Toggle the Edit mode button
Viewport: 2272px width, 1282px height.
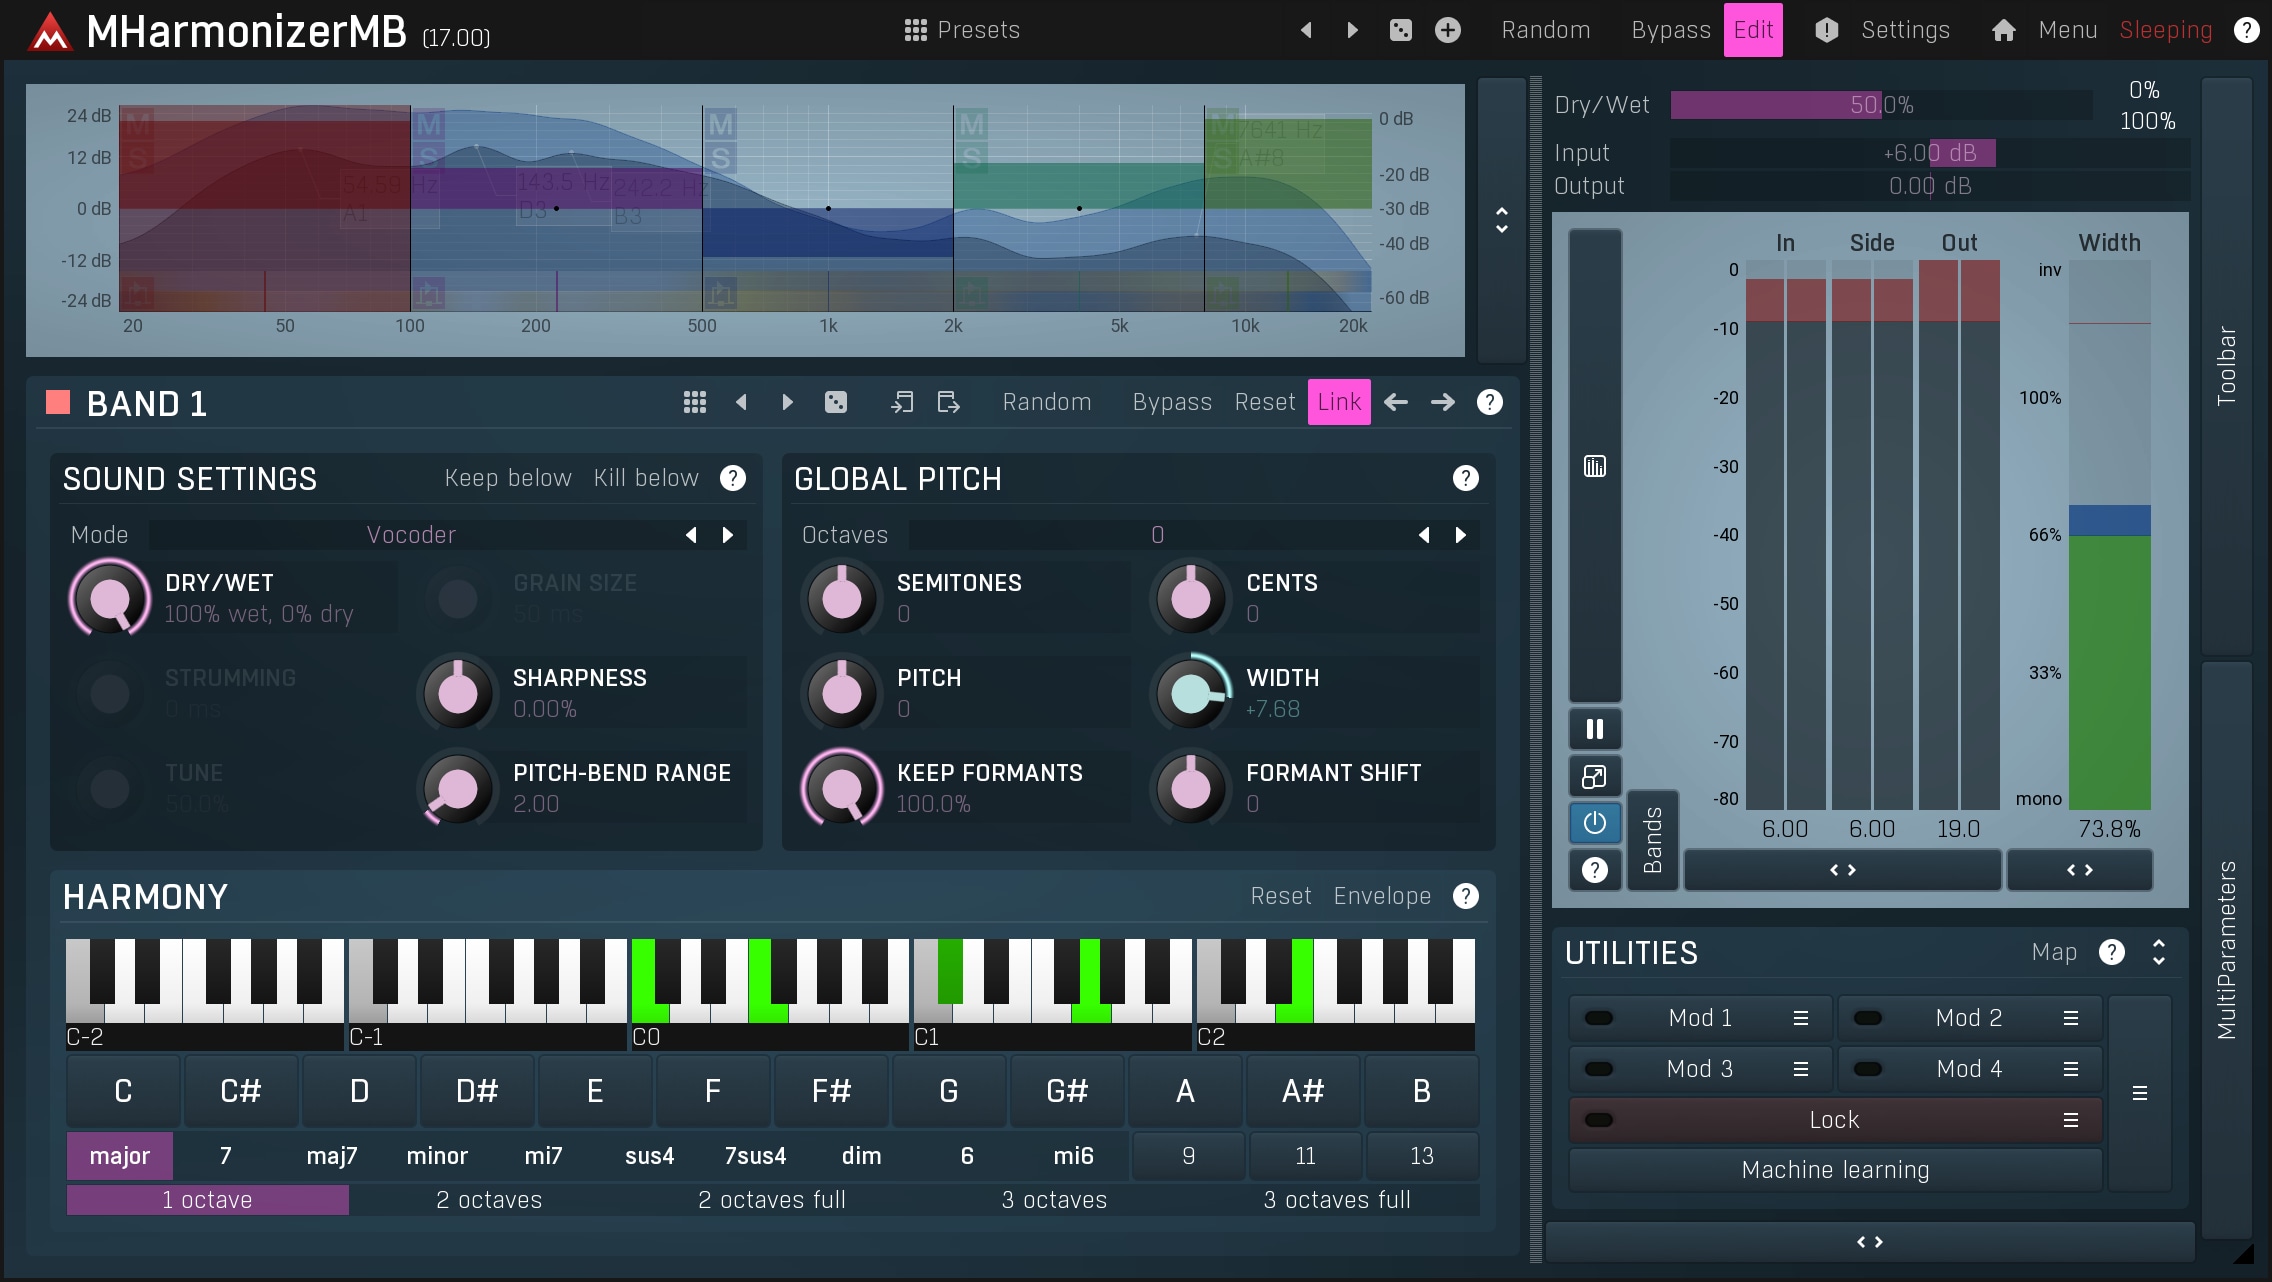(x=1752, y=30)
